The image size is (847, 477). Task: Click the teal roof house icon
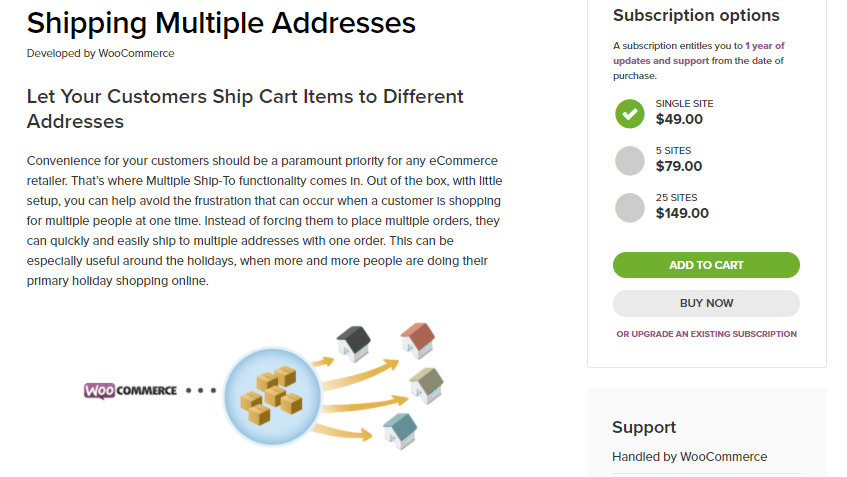(x=402, y=429)
